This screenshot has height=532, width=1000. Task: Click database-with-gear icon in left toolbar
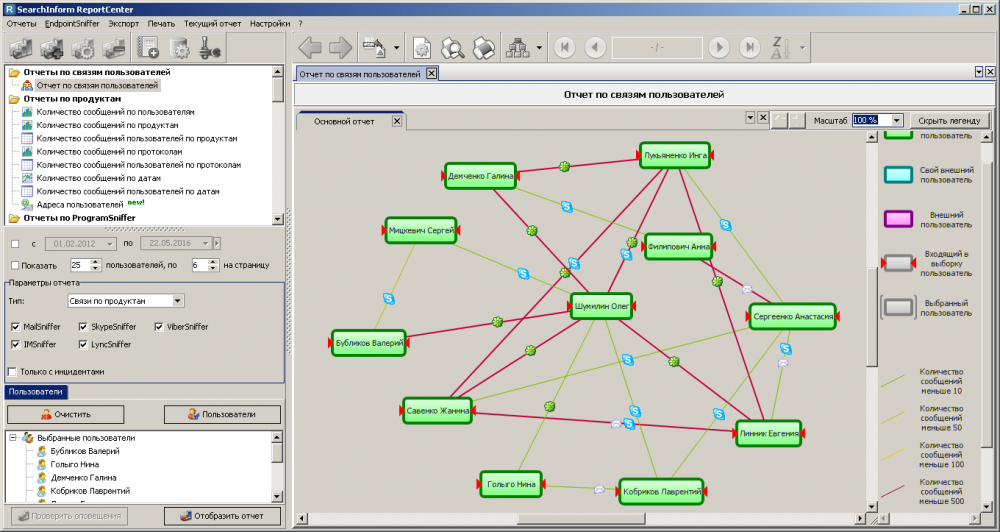pyautogui.click(x=84, y=49)
